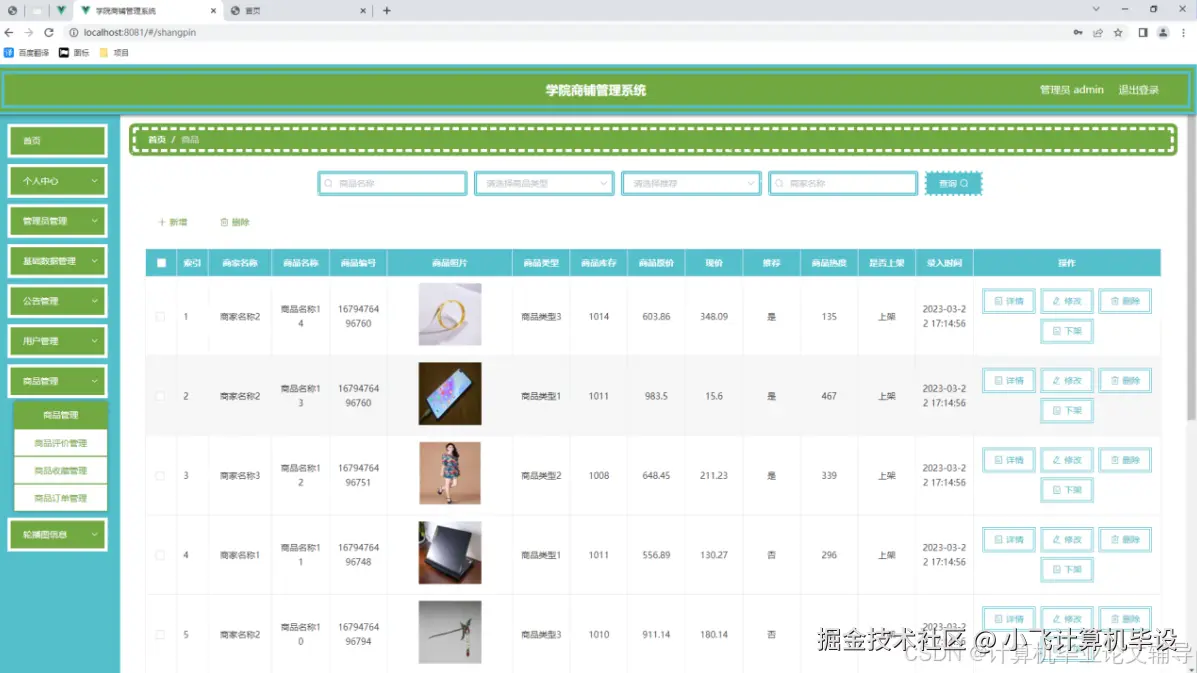
Task: Check the checkbox for row 2
Action: pyautogui.click(x=160, y=396)
